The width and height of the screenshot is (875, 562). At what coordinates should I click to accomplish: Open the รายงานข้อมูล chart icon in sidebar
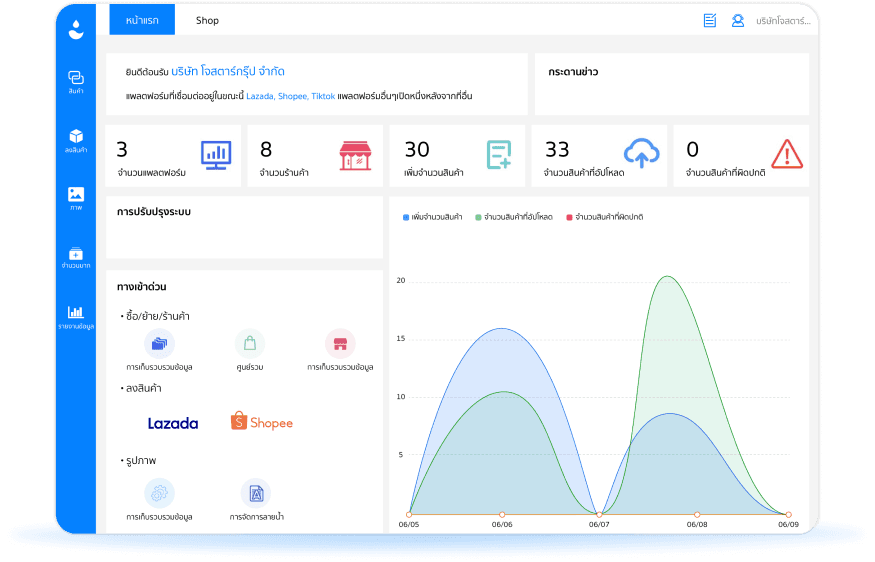click(76, 317)
